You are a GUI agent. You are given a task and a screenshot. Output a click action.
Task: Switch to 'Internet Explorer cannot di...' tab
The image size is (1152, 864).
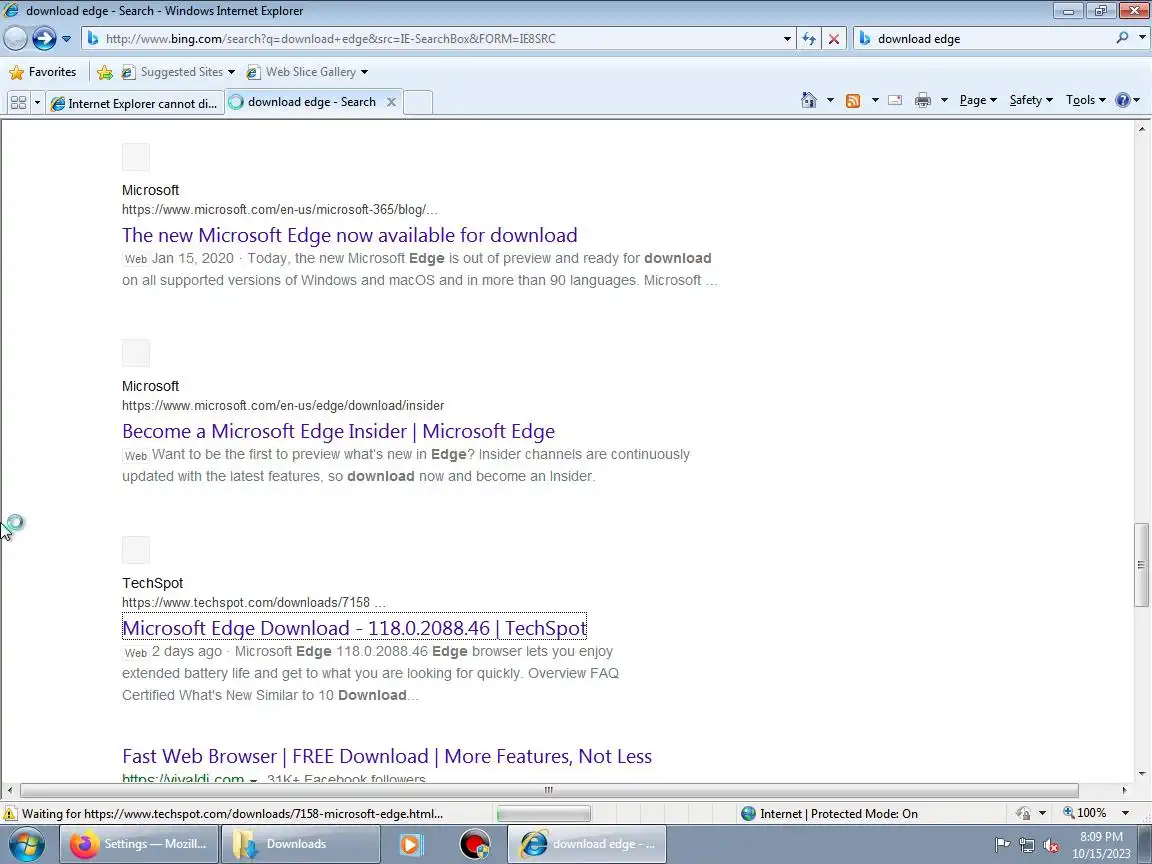coord(134,103)
